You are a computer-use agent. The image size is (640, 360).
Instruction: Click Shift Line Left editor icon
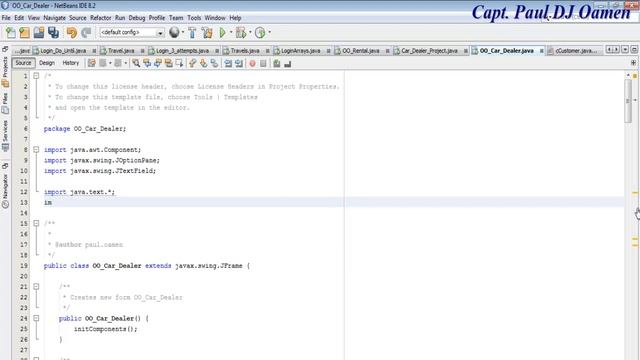pyautogui.click(x=228, y=63)
